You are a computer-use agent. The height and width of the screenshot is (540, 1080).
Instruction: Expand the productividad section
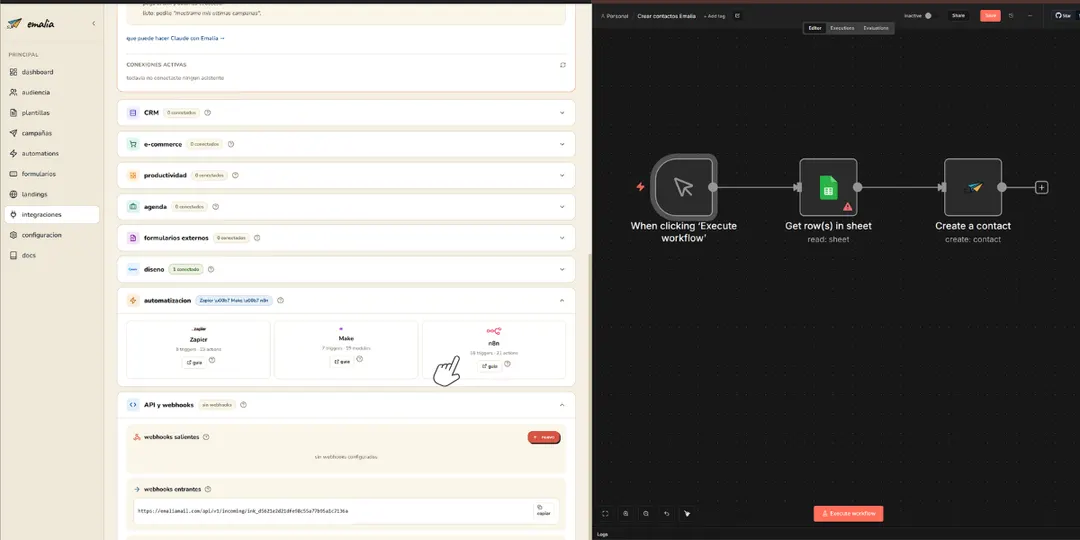pyautogui.click(x=562, y=175)
